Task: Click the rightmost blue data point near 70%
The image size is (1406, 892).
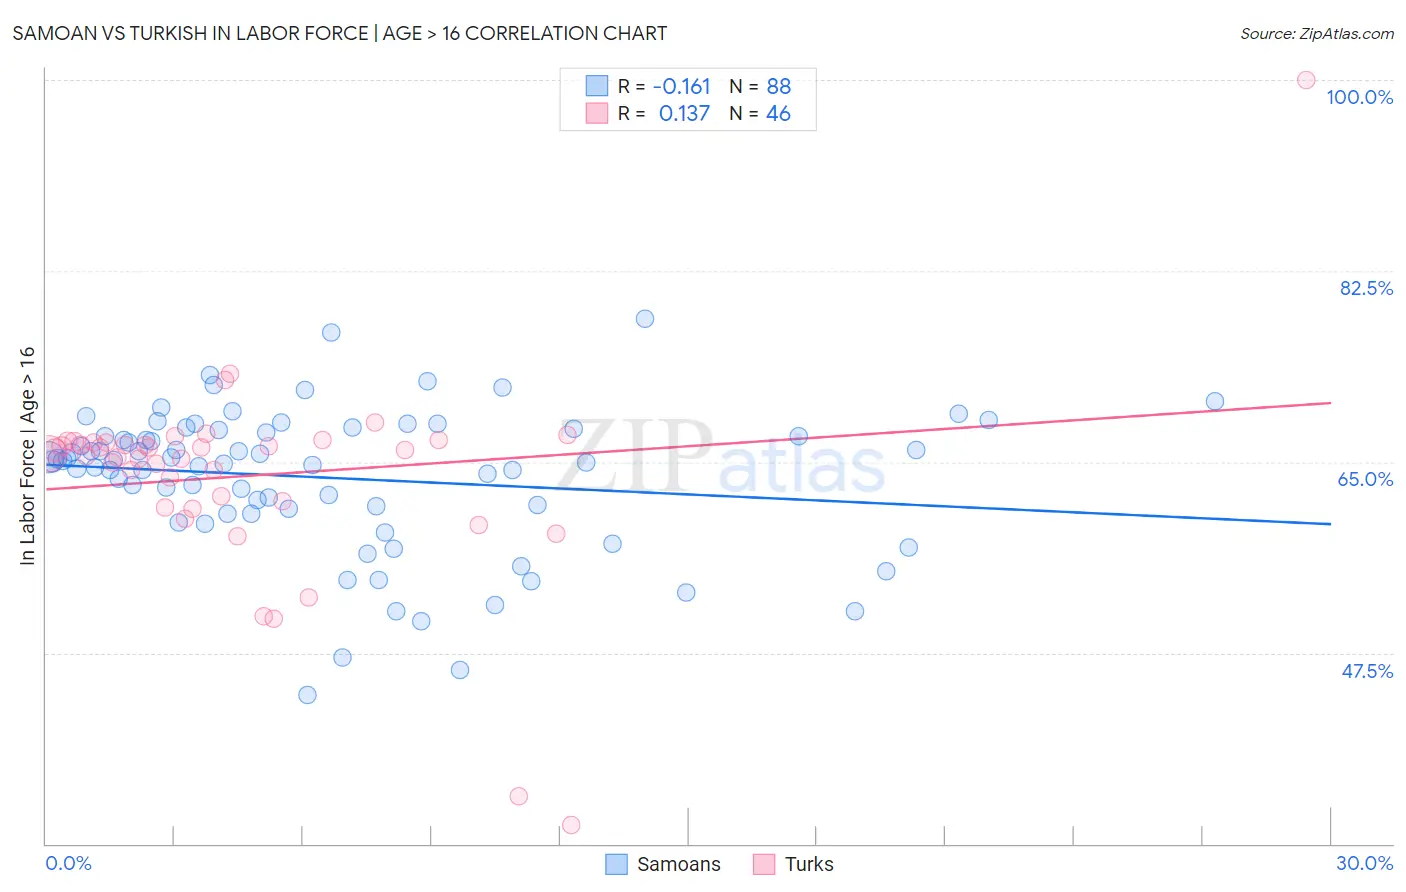Action: pos(1215,402)
